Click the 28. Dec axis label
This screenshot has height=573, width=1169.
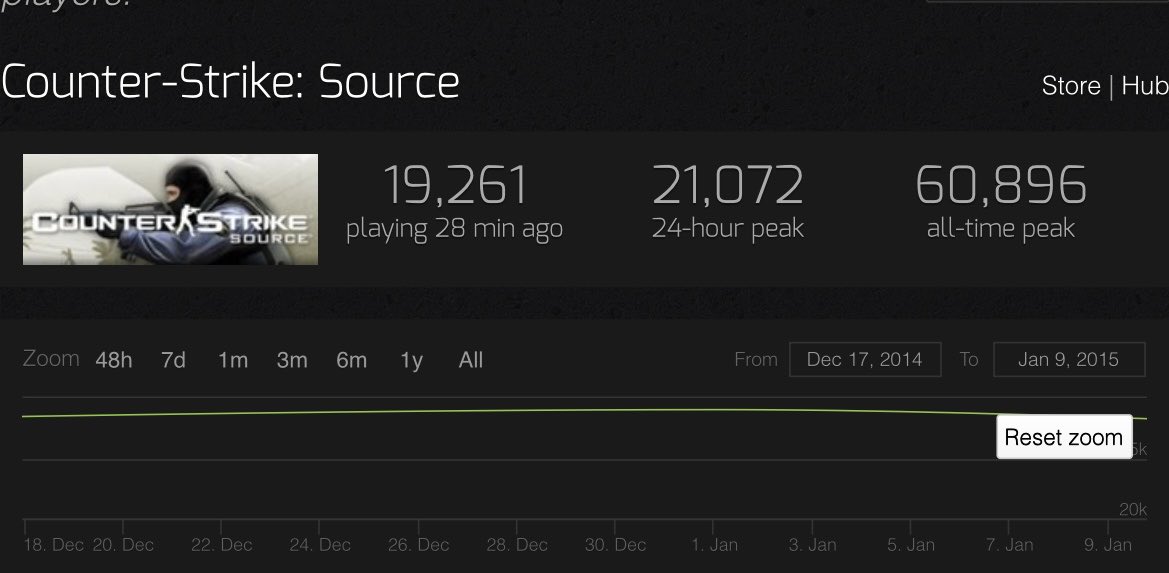click(517, 545)
